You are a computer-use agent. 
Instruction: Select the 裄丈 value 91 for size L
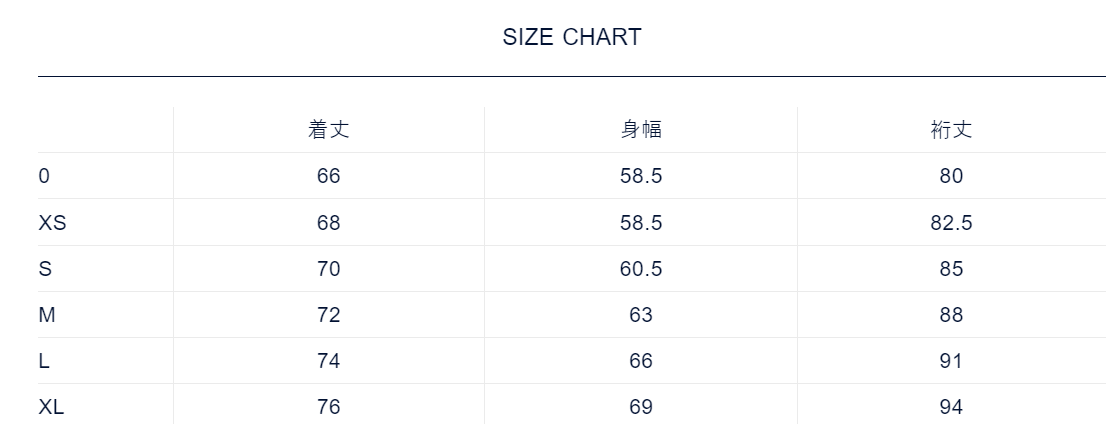[951, 361]
